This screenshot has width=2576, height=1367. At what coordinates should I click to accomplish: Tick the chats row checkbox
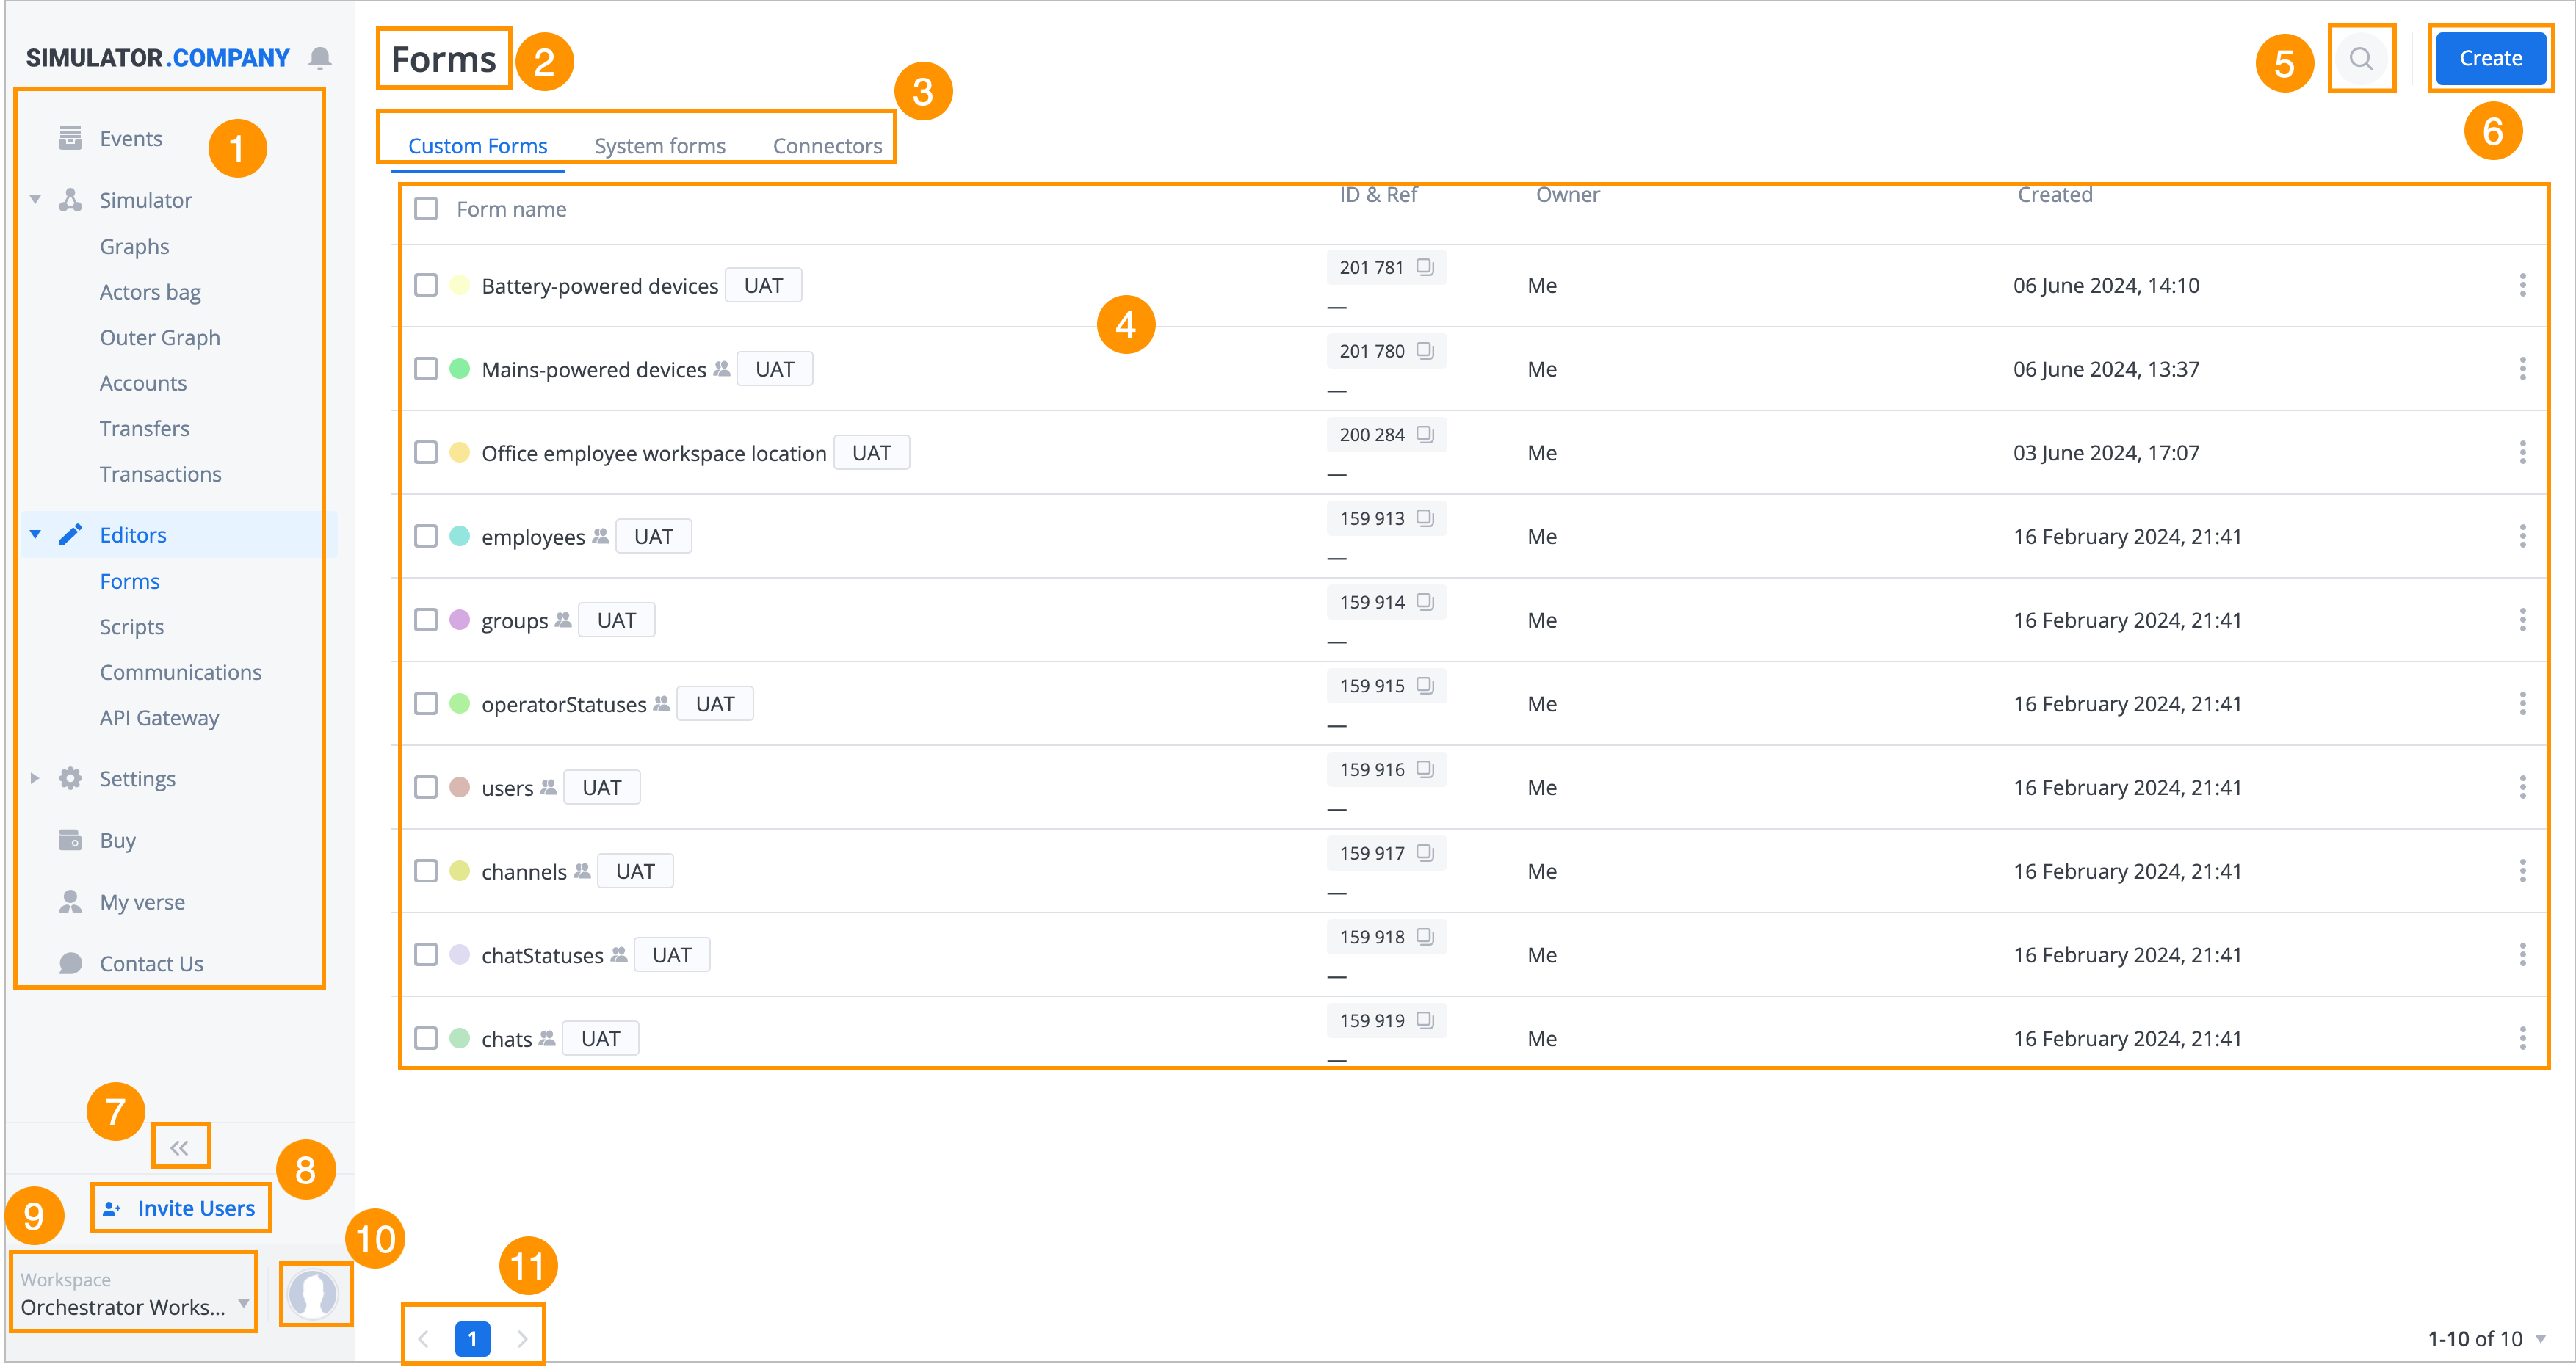point(426,1039)
